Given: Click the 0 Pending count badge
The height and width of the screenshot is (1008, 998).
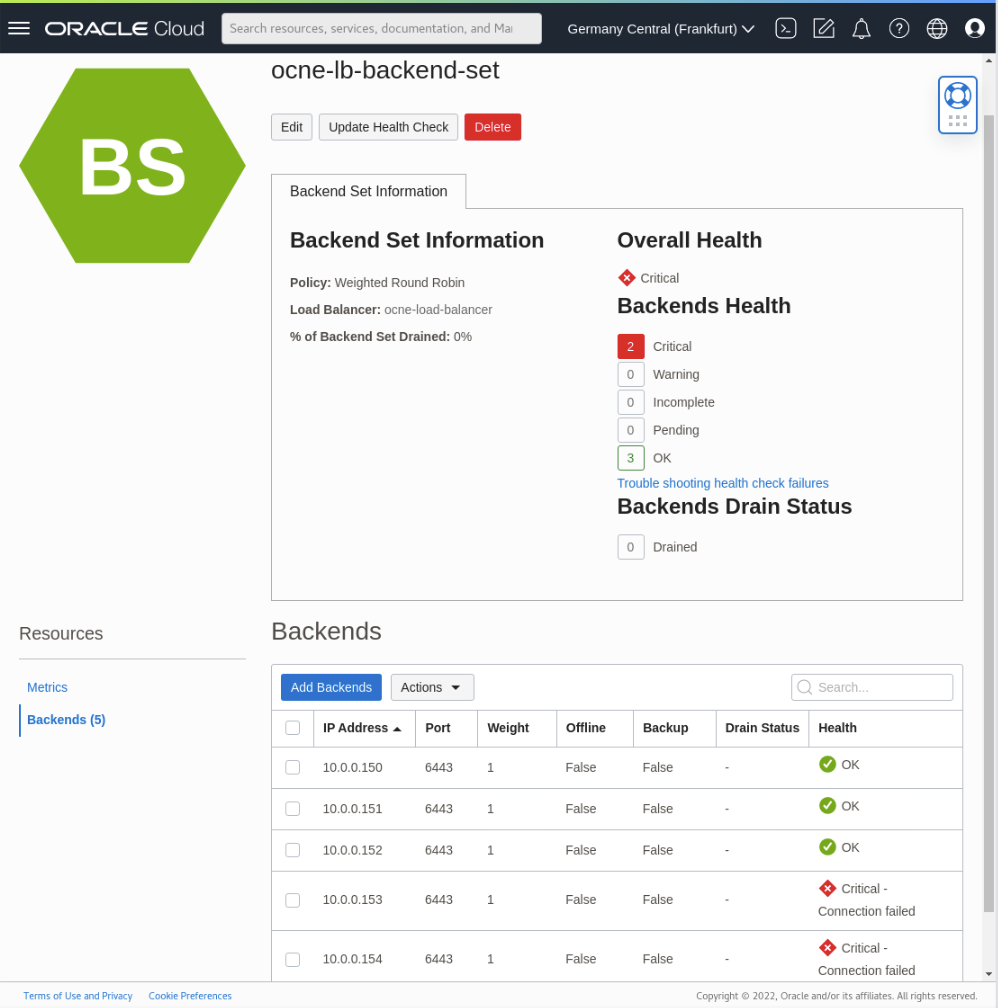Looking at the screenshot, I should [631, 430].
